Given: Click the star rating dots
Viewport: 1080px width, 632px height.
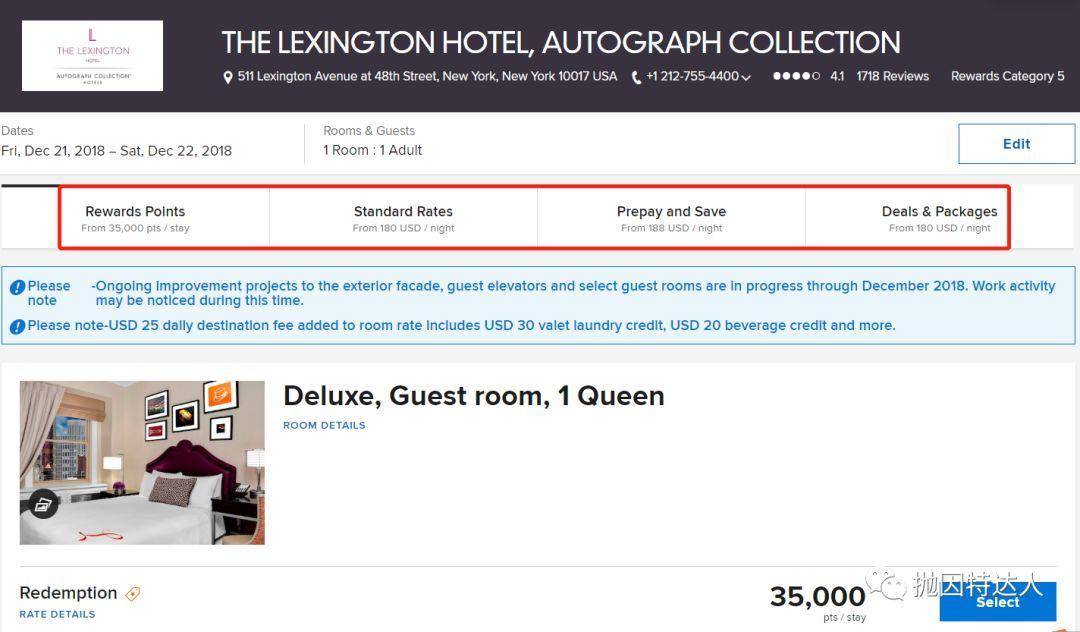Looking at the screenshot, I should pos(796,76).
